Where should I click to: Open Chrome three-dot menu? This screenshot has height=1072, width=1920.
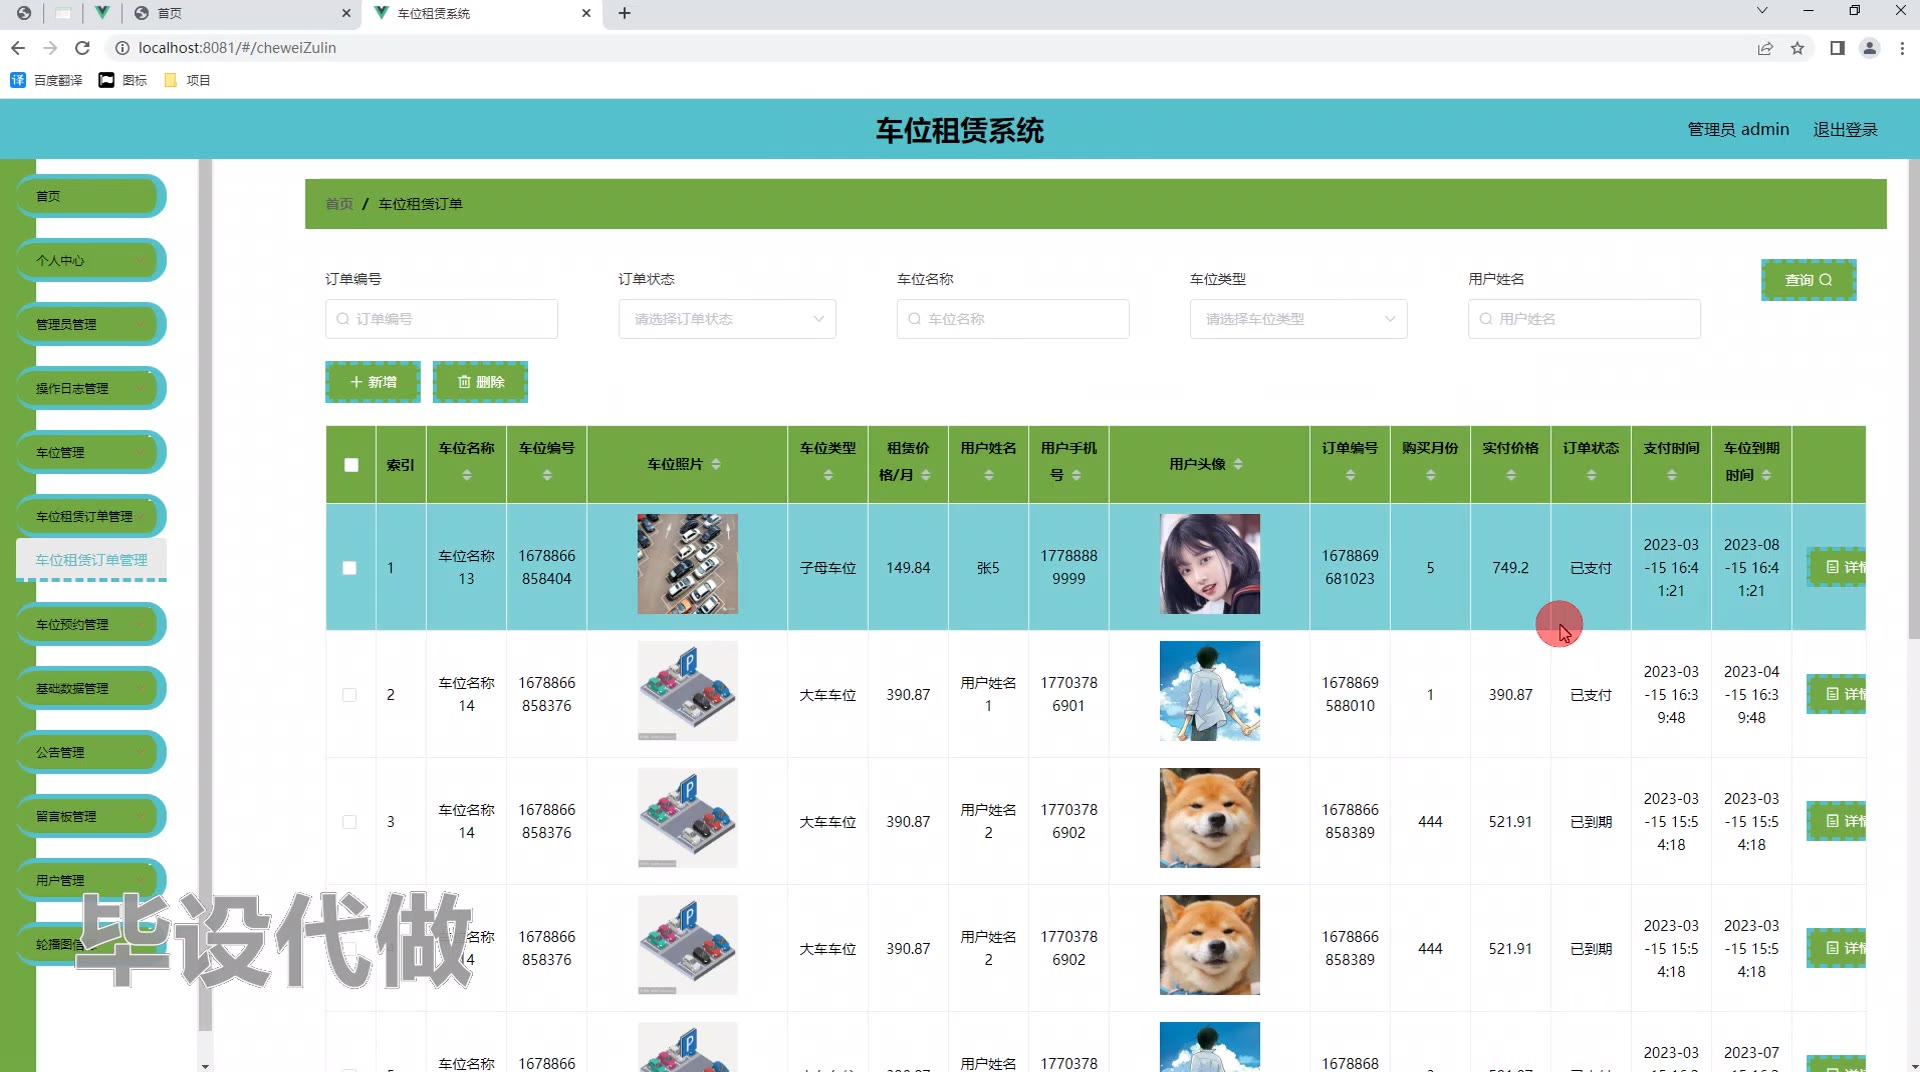pyautogui.click(x=1902, y=48)
